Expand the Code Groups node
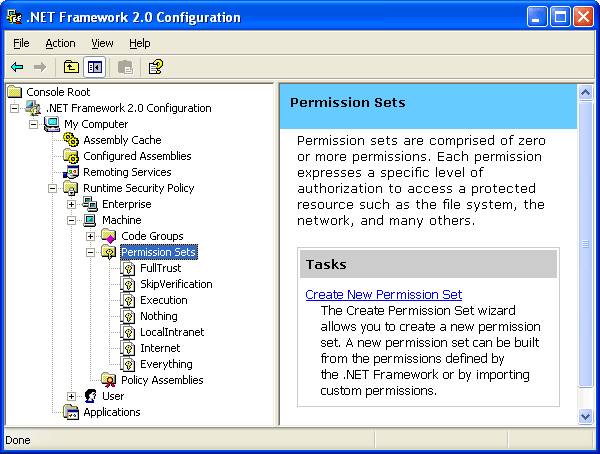Viewport: 600px width, 454px height. tap(91, 236)
